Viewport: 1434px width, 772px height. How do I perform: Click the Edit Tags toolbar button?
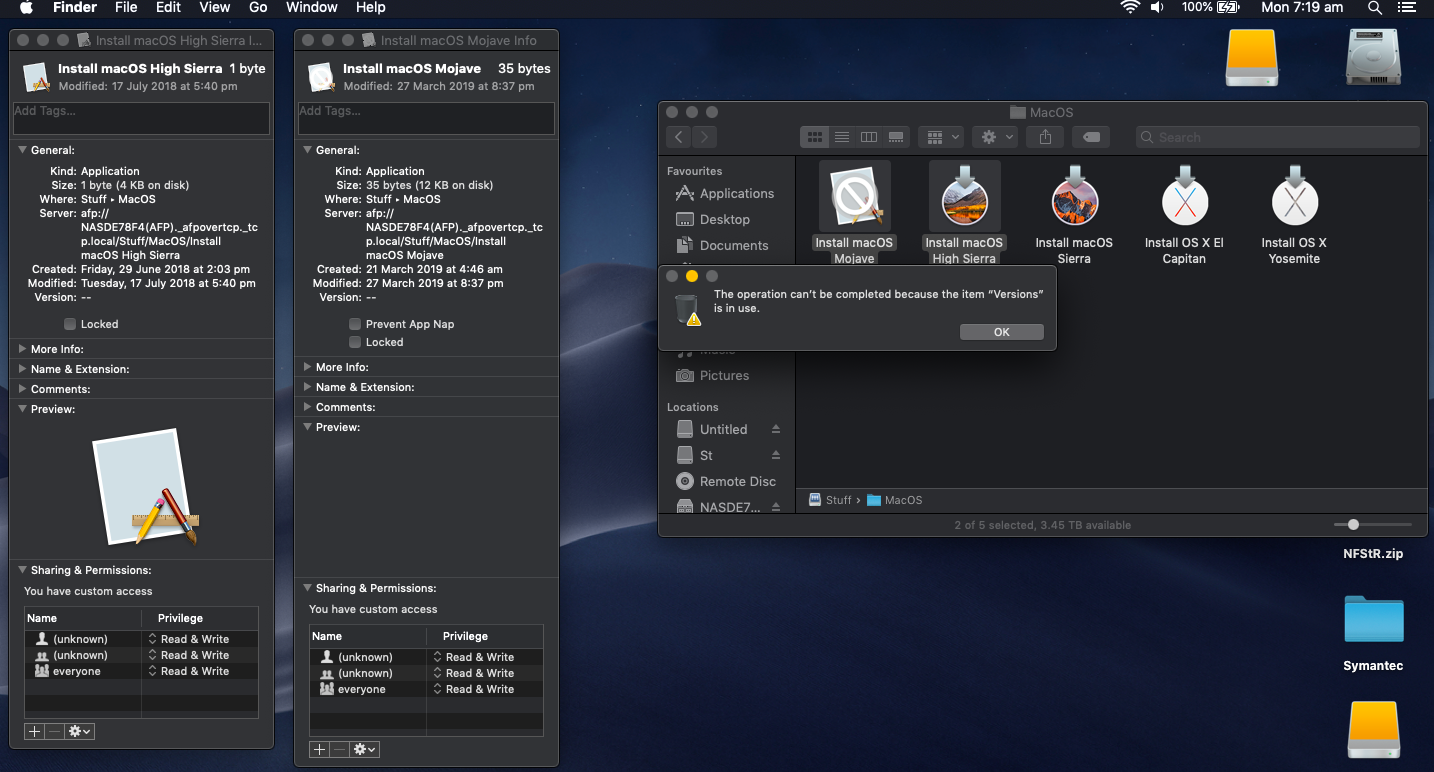tap(1090, 137)
